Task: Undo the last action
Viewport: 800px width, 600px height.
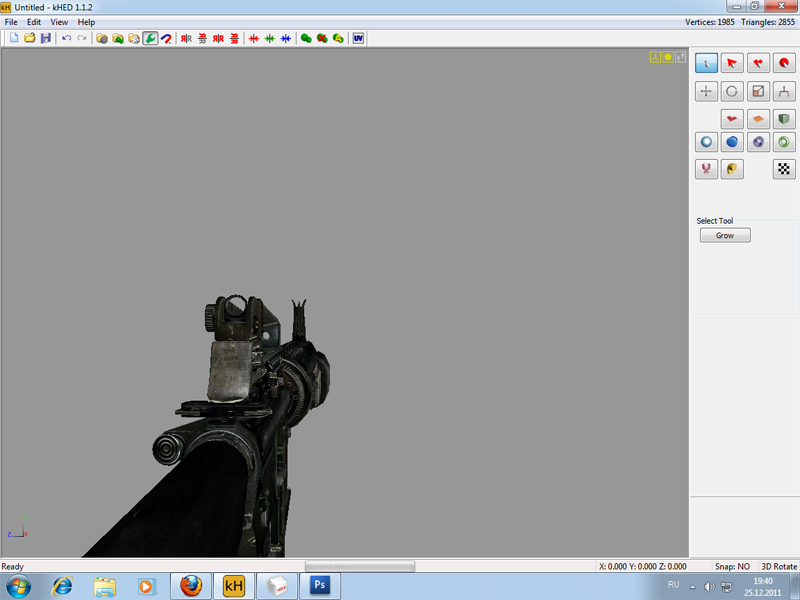Action: (66, 38)
